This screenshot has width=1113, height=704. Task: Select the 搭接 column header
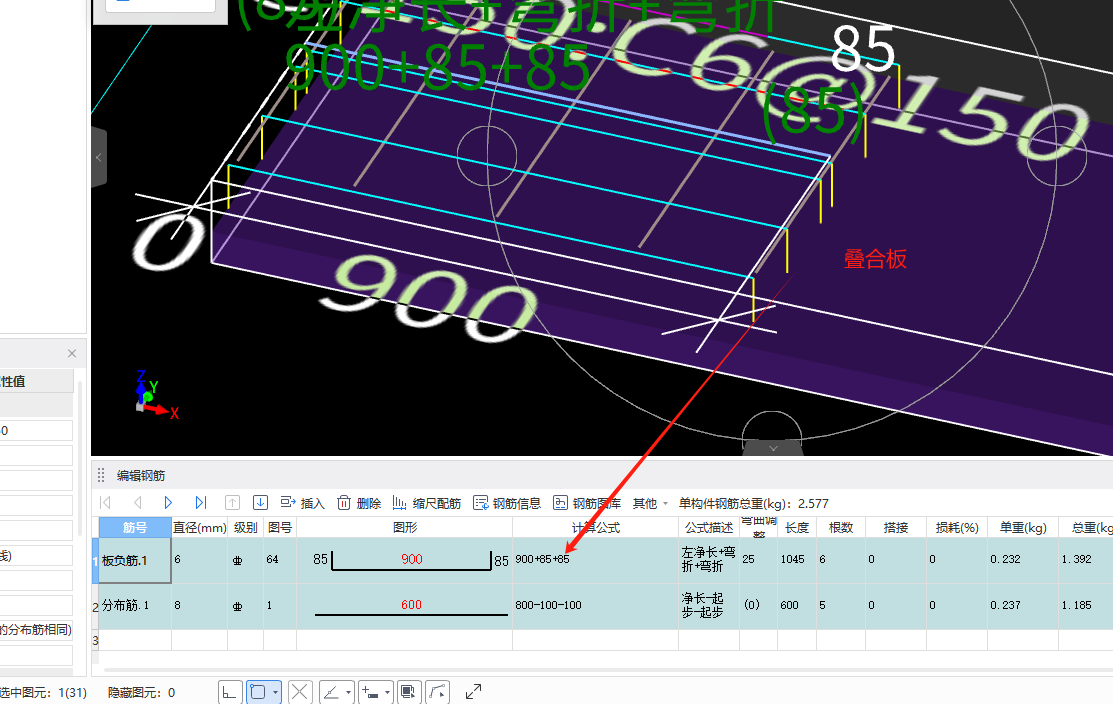tap(896, 527)
